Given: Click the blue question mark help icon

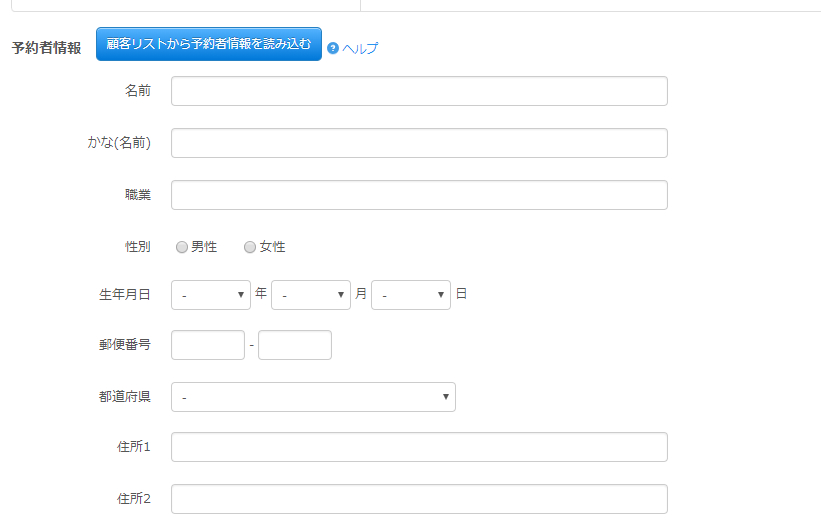Looking at the screenshot, I should (x=333, y=48).
